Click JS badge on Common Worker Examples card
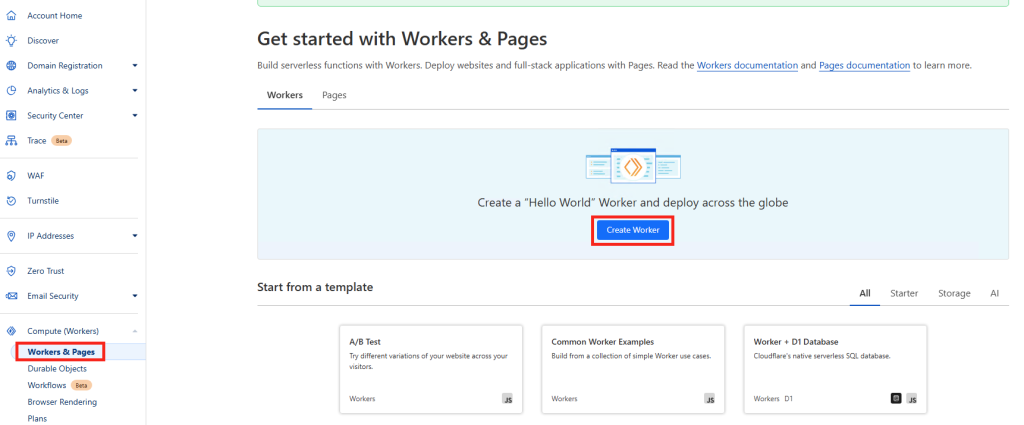1024x425 pixels. [x=710, y=398]
